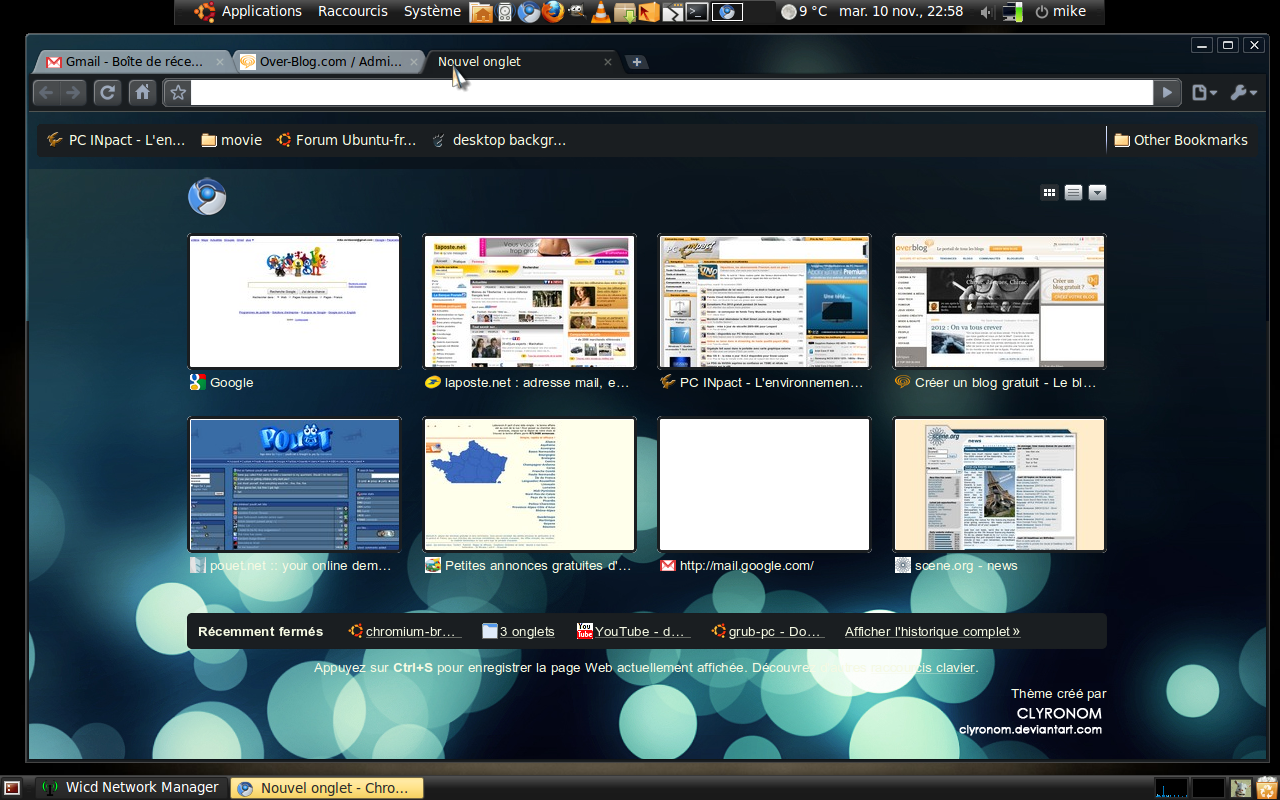Switch to Wicd Network Manager window
The image size is (1280, 800).
point(131,788)
